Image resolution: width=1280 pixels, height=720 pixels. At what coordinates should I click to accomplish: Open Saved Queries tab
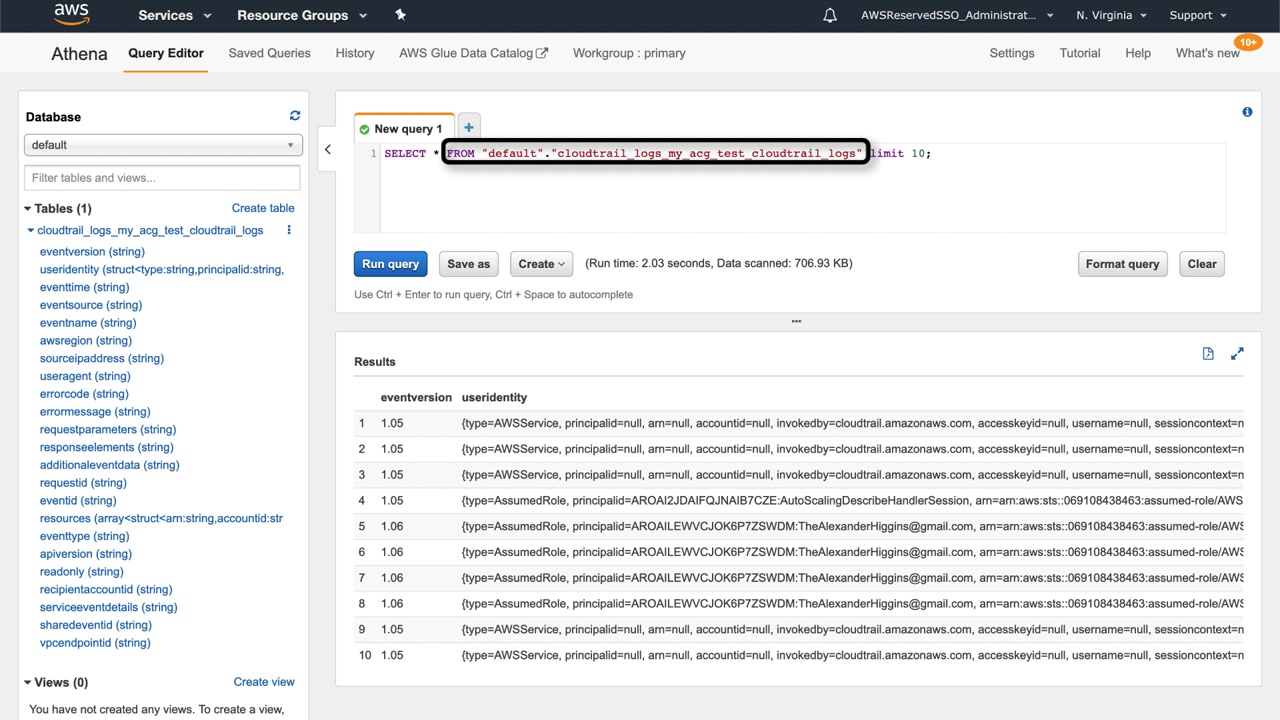pos(269,53)
